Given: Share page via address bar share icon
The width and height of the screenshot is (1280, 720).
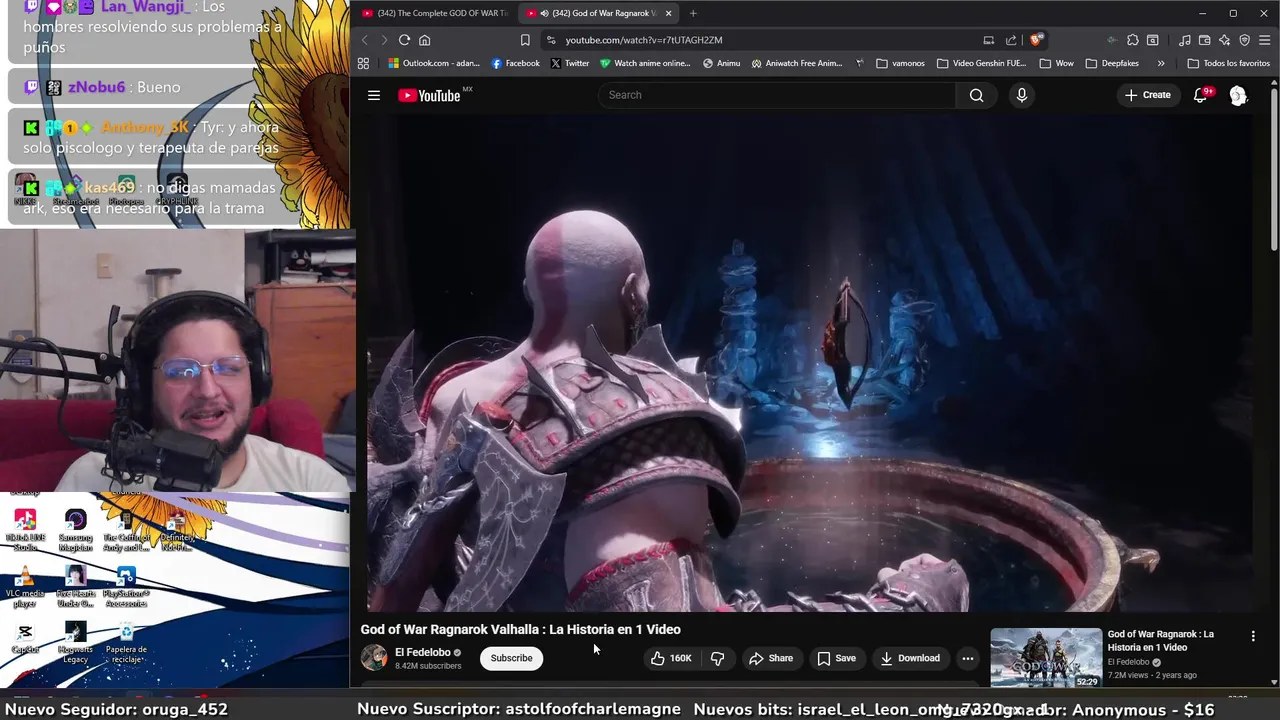Looking at the screenshot, I should pyautogui.click(x=1011, y=40).
